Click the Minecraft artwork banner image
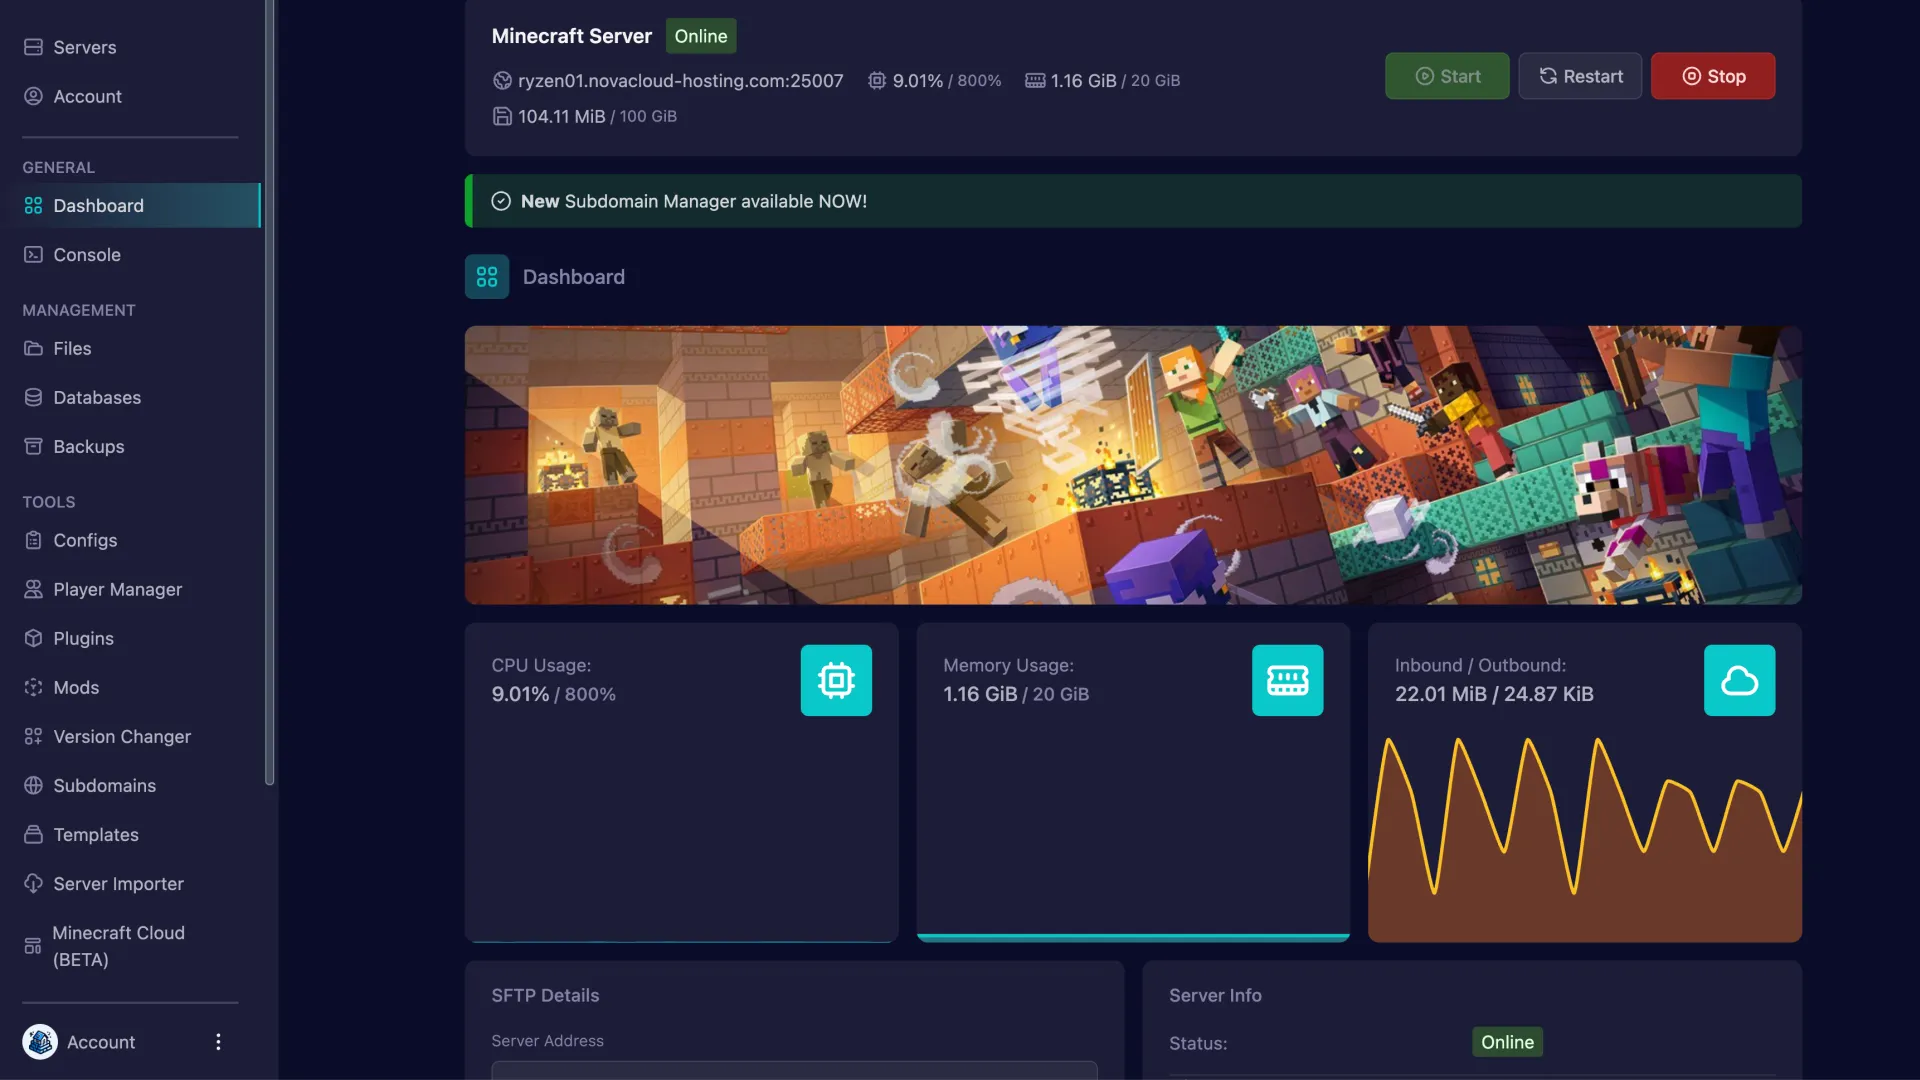The height and width of the screenshot is (1080, 1920). click(1133, 465)
